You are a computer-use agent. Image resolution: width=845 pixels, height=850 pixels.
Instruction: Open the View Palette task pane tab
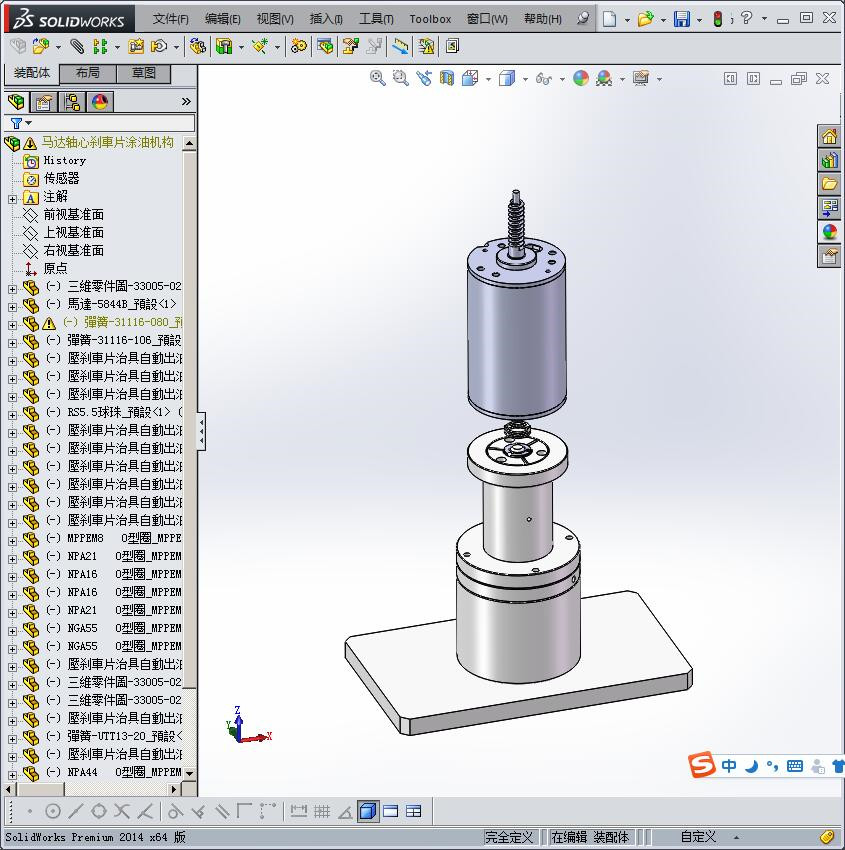point(829,208)
